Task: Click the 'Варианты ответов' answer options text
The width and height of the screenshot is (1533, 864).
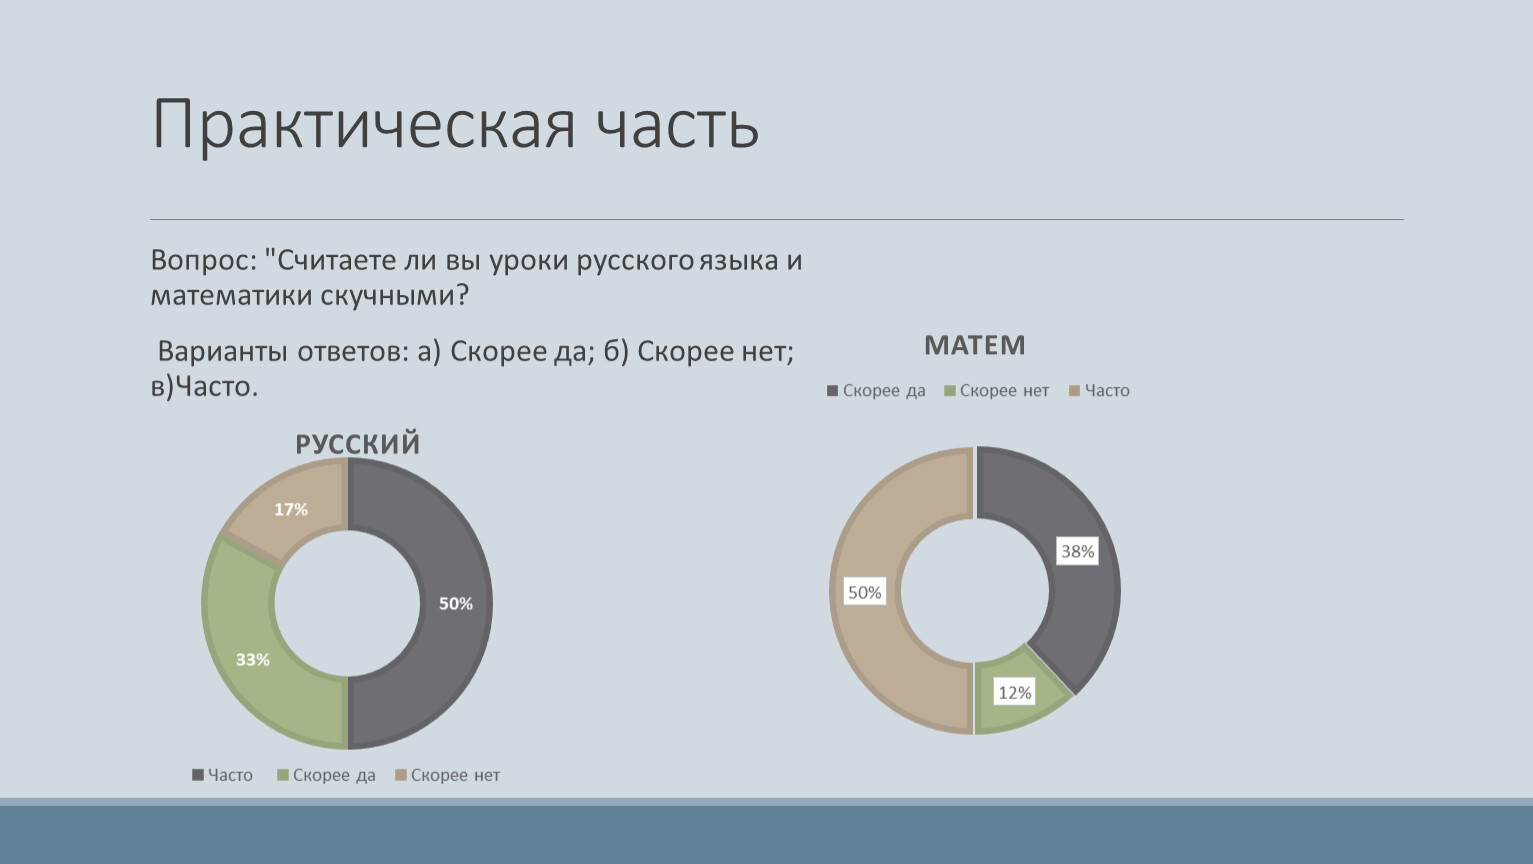Action: 472,368
